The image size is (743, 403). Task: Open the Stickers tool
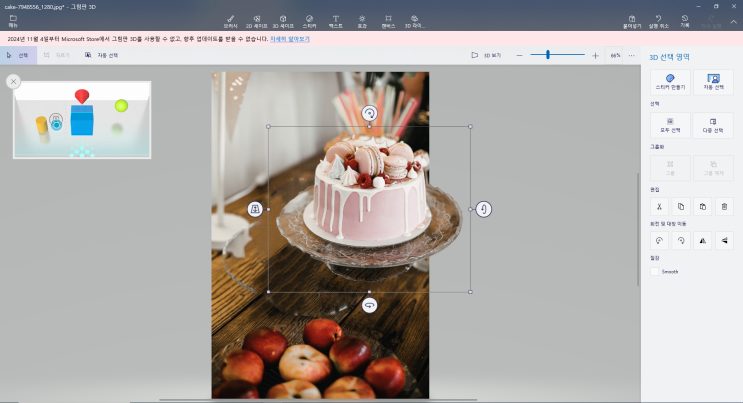tap(309, 20)
